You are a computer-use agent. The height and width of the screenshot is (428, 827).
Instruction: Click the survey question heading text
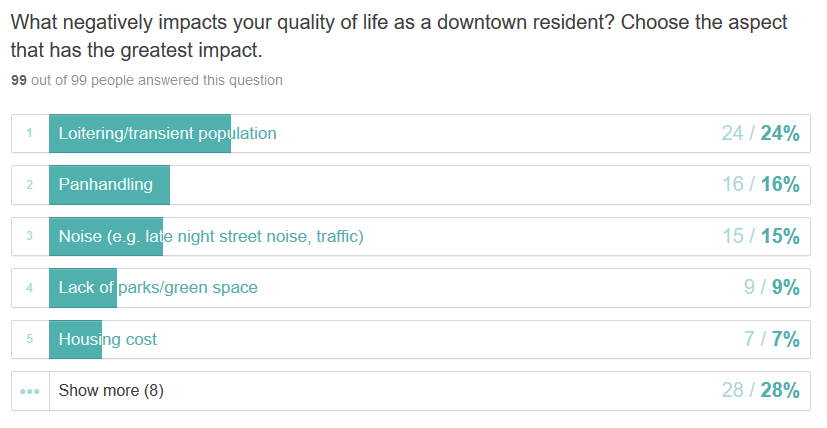point(399,36)
